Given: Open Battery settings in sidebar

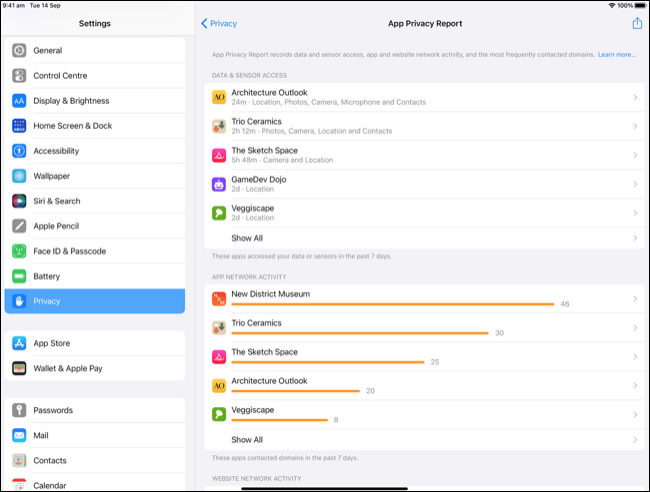Looking at the screenshot, I should point(46,276).
